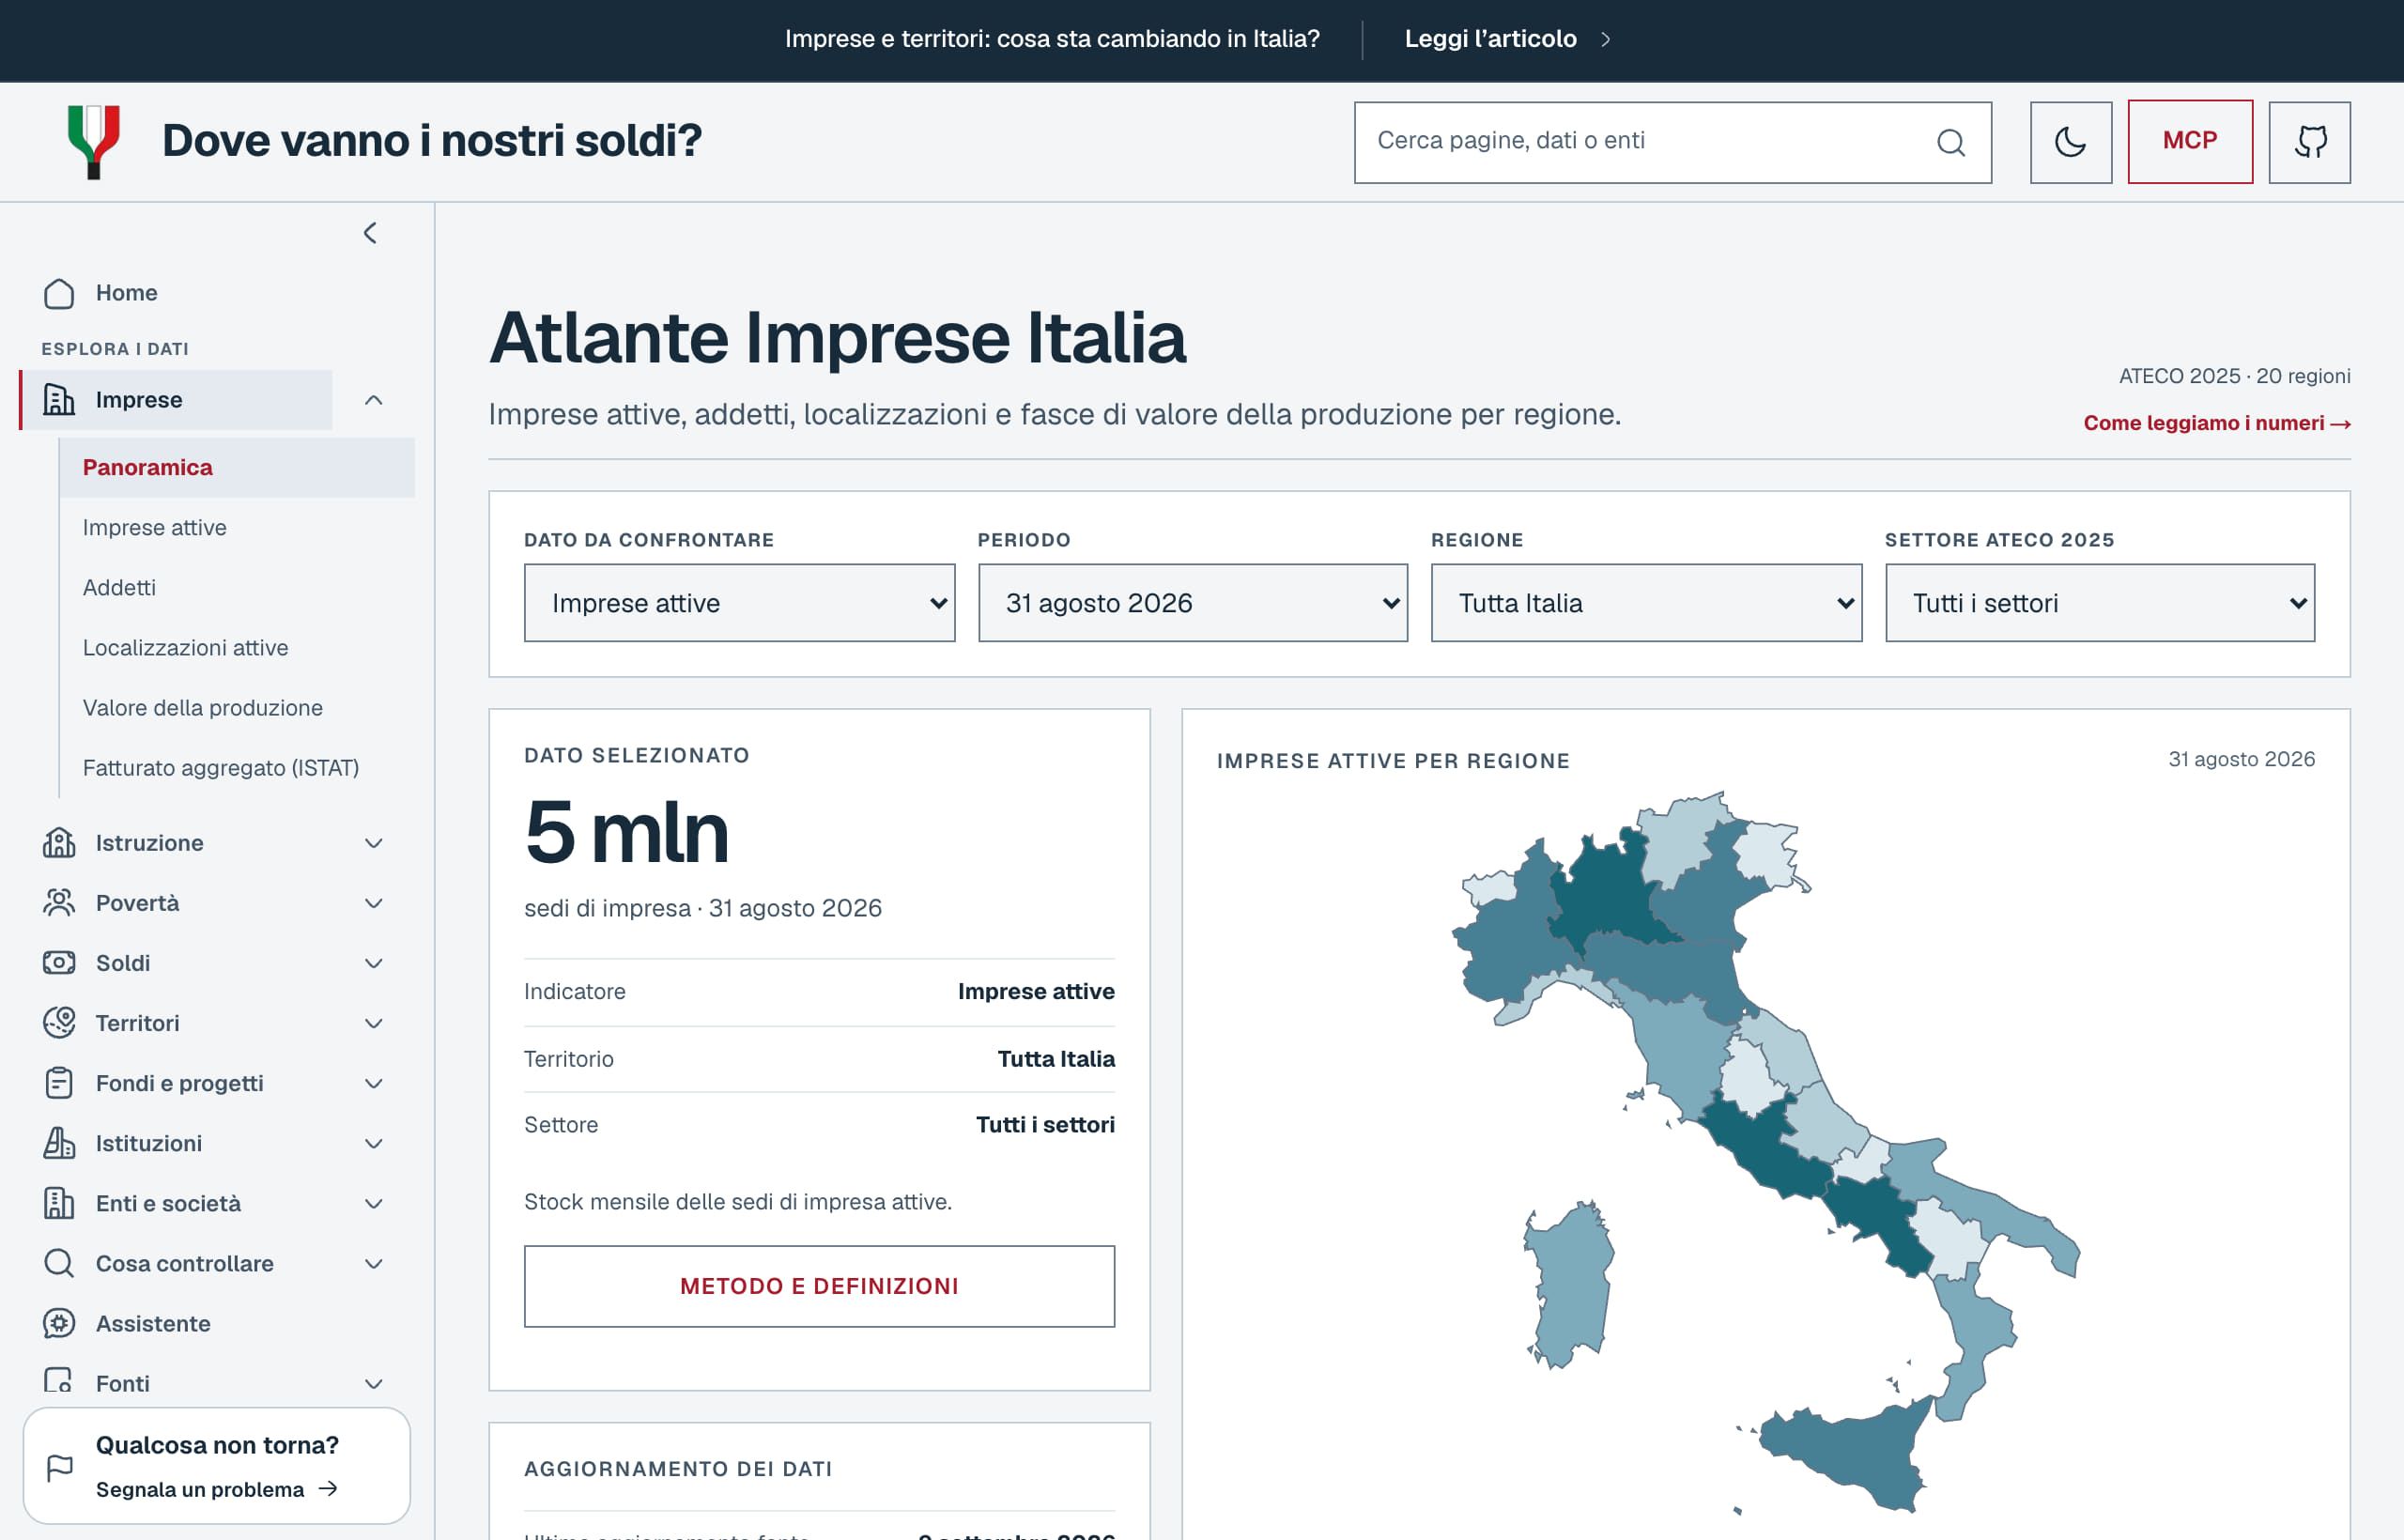The image size is (2404, 1540).
Task: Open Localizzazioni attive submenu item
Action: [x=185, y=647]
